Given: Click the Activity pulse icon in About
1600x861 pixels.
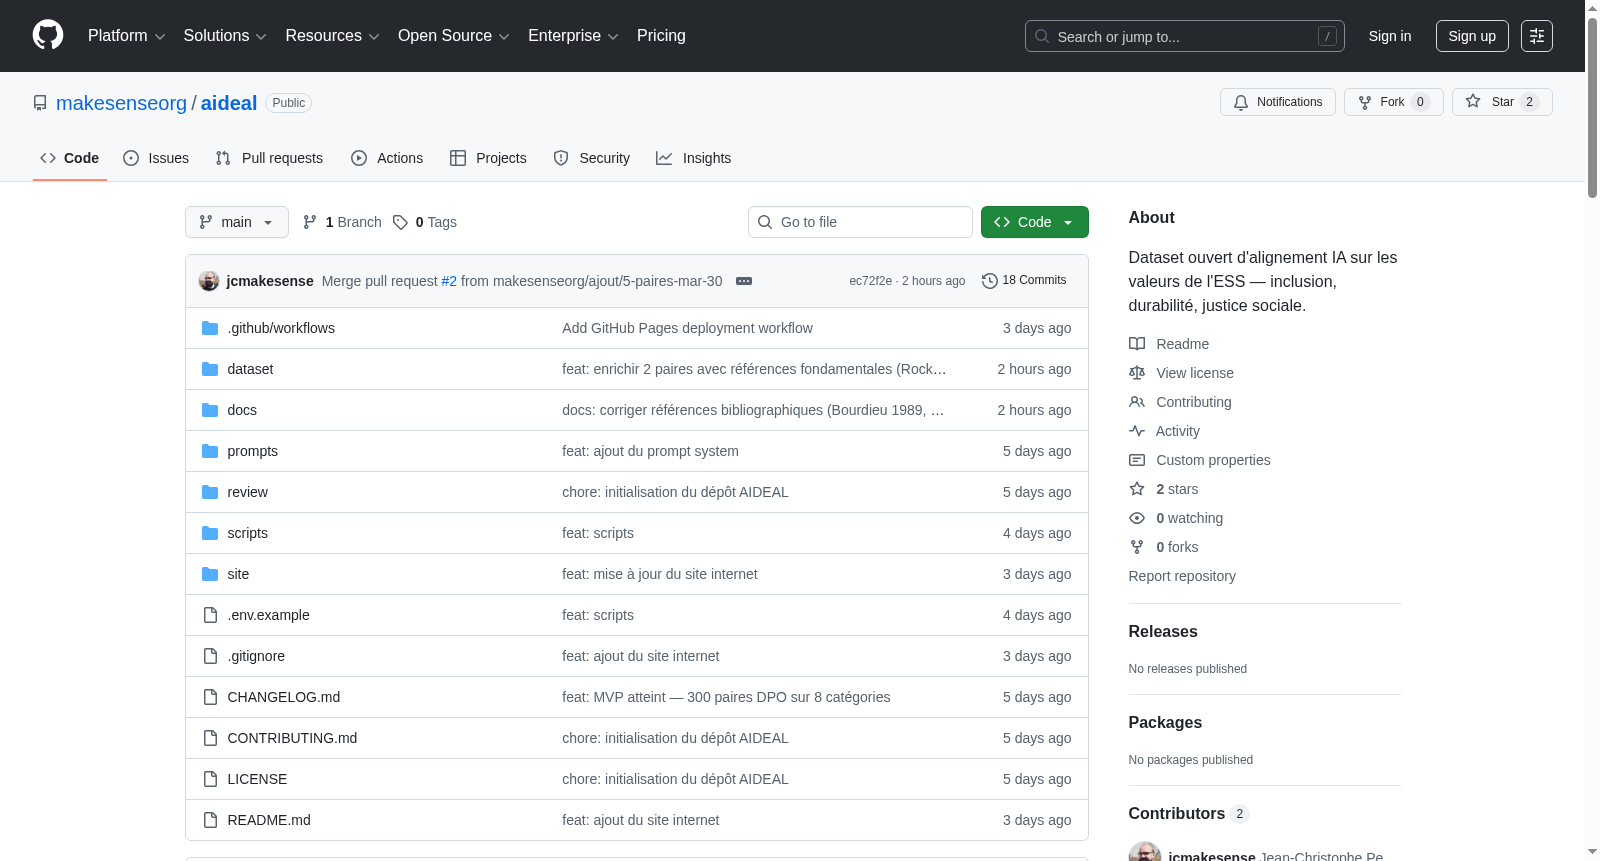Looking at the screenshot, I should point(1137,431).
